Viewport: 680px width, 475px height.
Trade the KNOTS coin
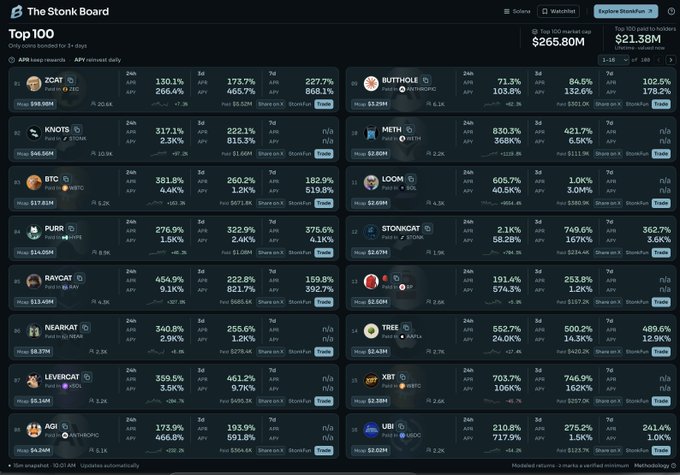click(x=324, y=154)
